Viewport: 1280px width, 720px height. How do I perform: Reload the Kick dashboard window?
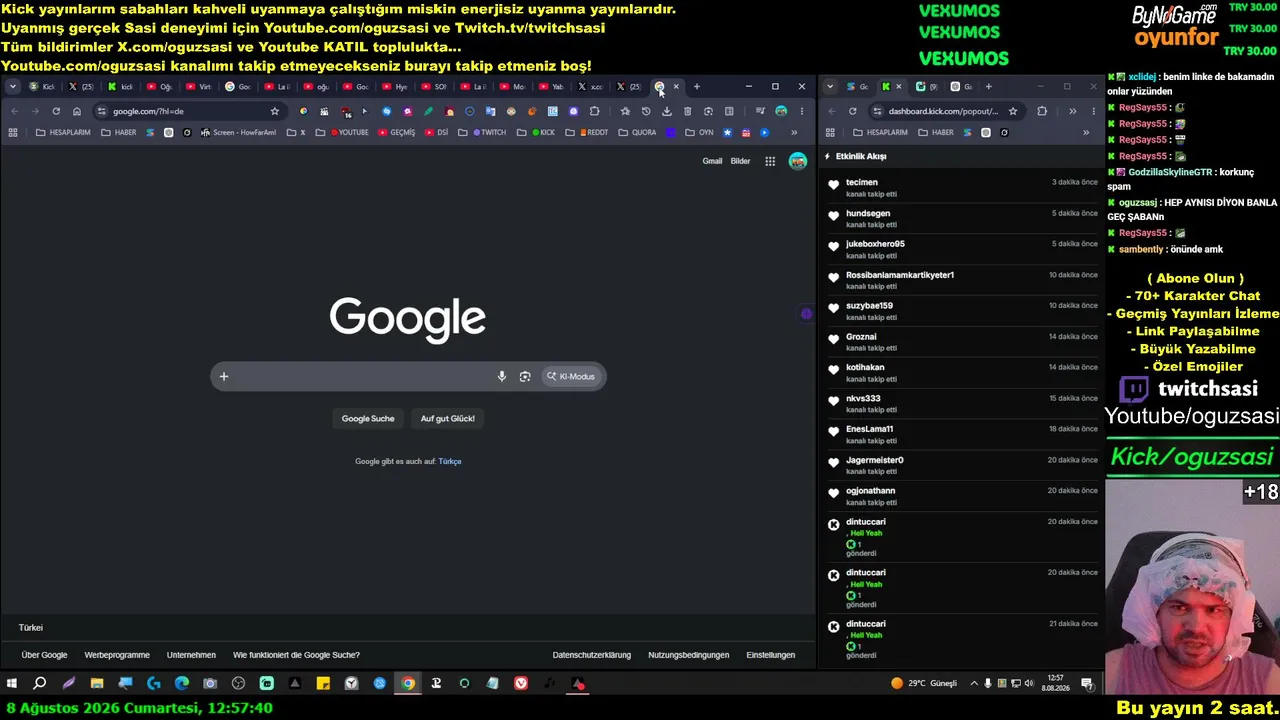point(852,111)
